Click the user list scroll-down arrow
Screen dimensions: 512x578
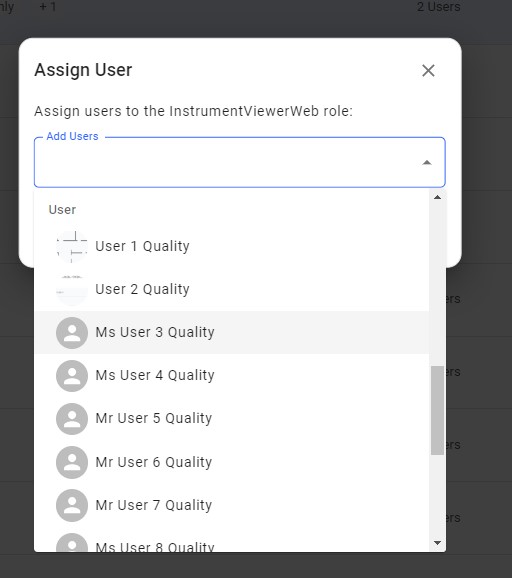point(438,543)
